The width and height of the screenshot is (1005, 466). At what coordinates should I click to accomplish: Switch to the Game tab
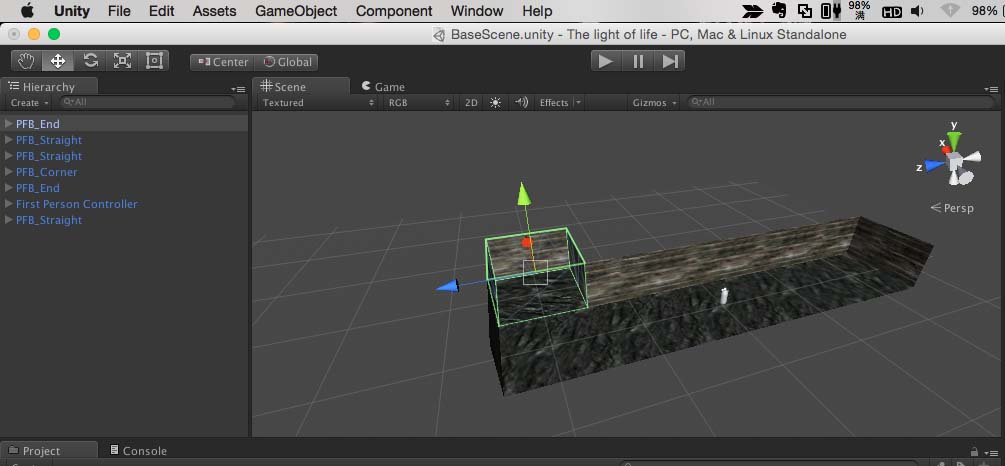tap(383, 87)
